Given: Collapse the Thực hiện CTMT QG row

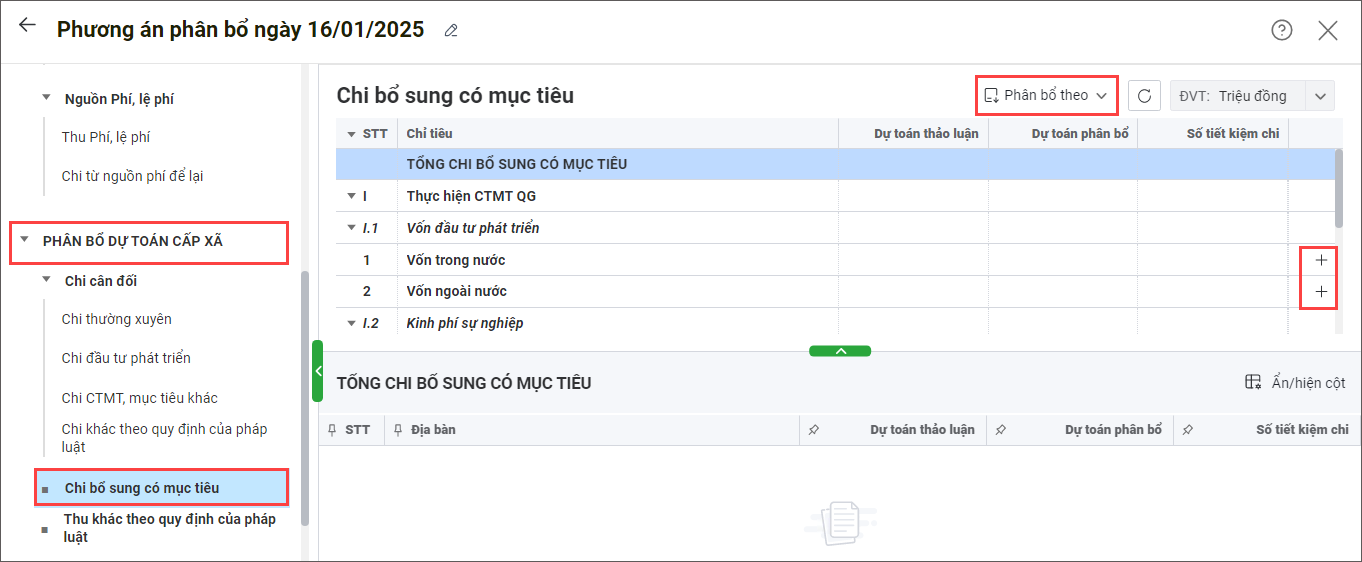Looking at the screenshot, I should 351,196.
